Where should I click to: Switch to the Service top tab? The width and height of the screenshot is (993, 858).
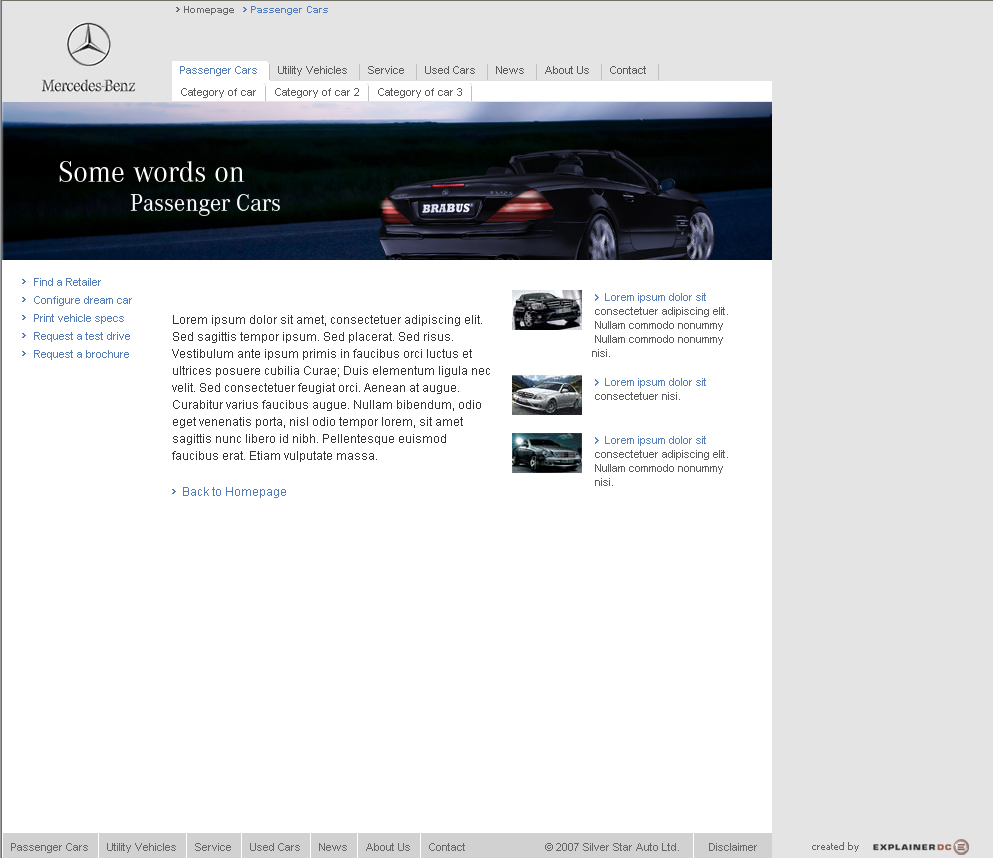385,71
